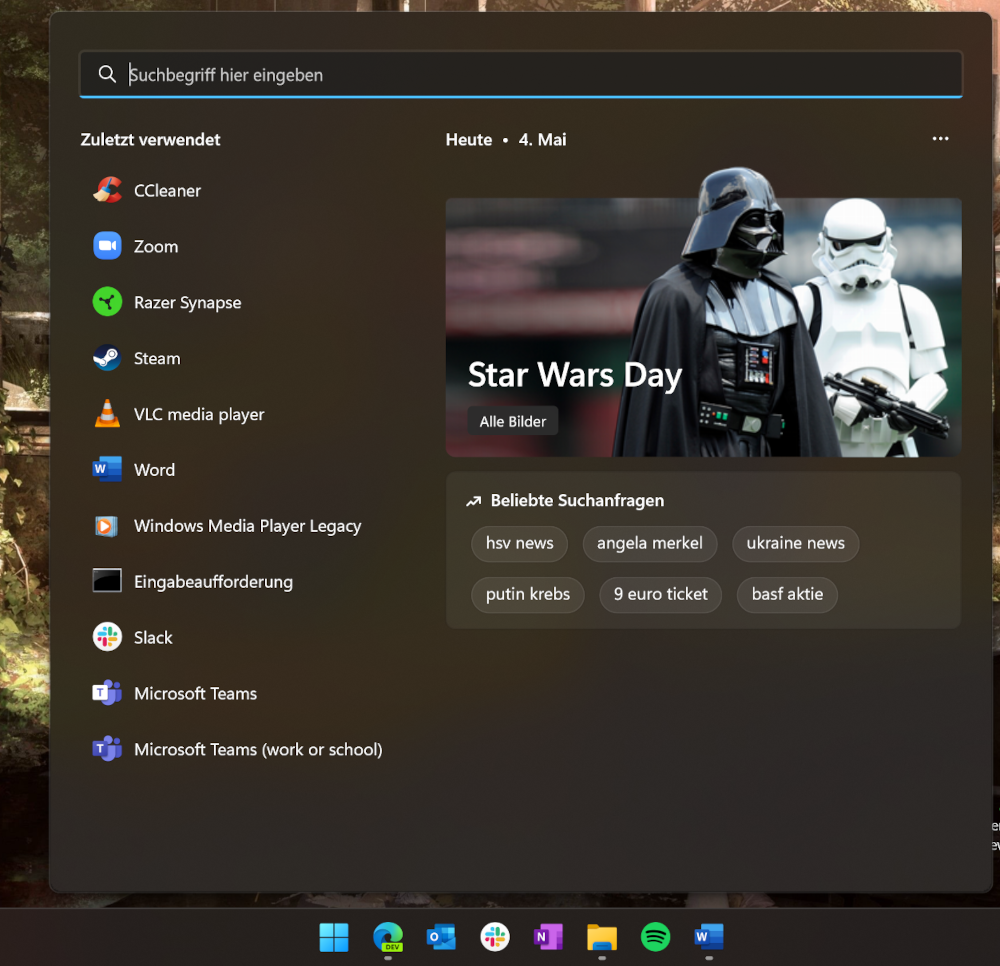Select Windows Media Player Legacy text

tap(247, 526)
